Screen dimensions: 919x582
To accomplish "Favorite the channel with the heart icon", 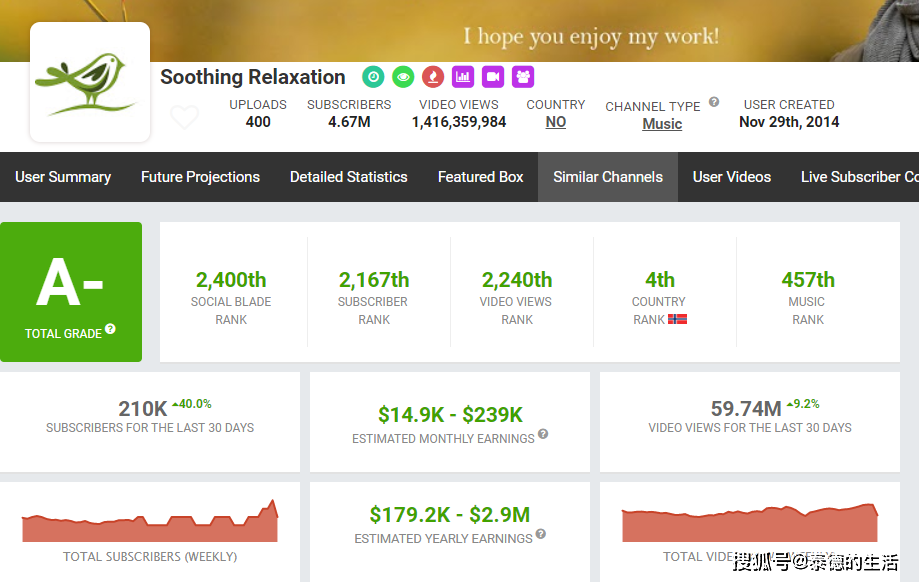I will point(185,117).
